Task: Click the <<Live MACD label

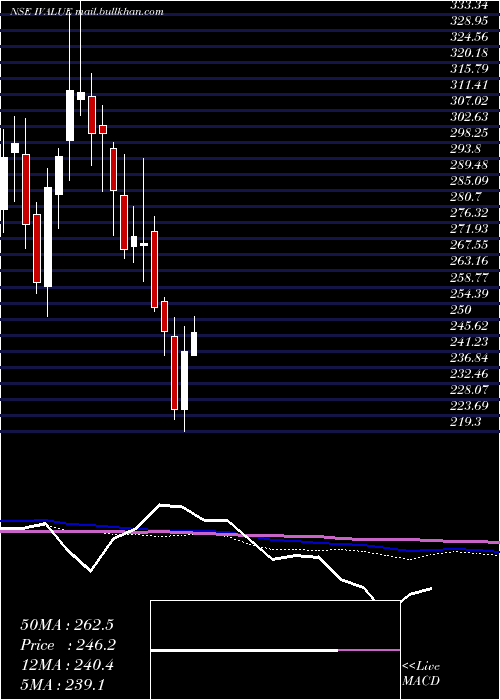Action: [x=421, y=674]
